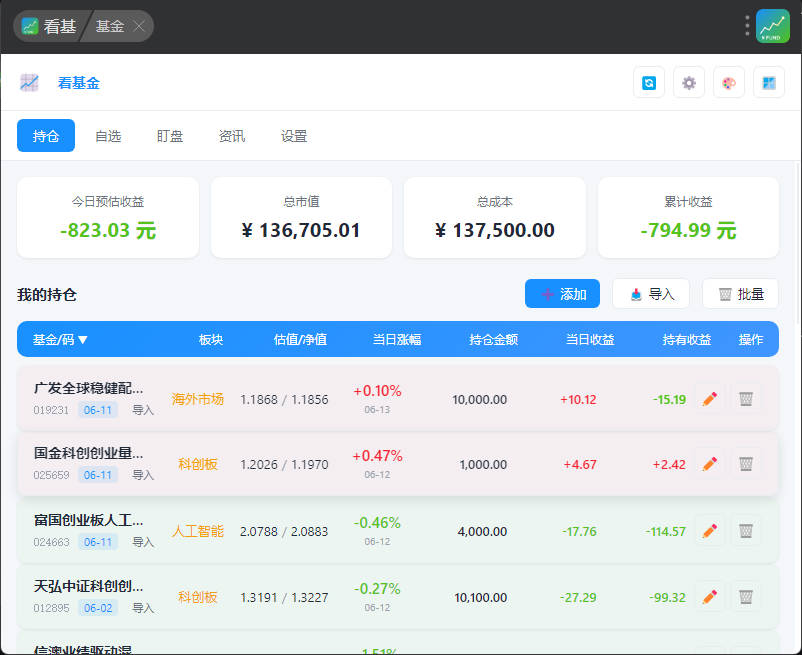
Task: Open the 资讯 tab
Action: (x=232, y=136)
